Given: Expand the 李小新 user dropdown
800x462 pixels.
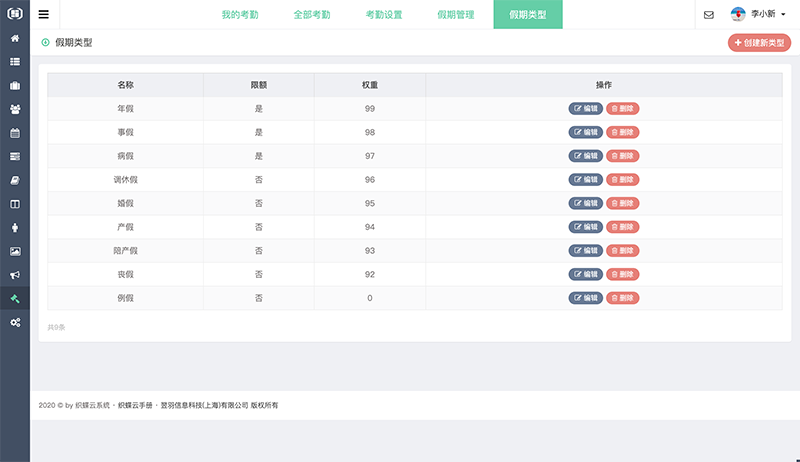Looking at the screenshot, I should tap(759, 15).
